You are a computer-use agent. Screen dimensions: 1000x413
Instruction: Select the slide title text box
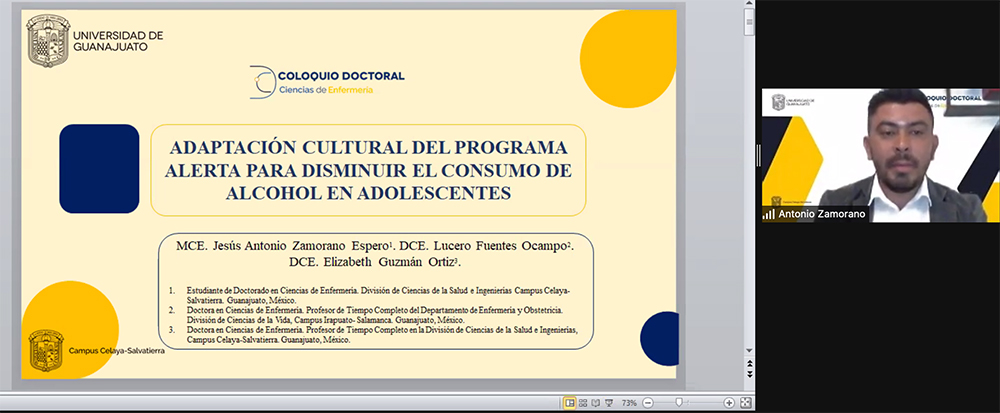(x=366, y=170)
